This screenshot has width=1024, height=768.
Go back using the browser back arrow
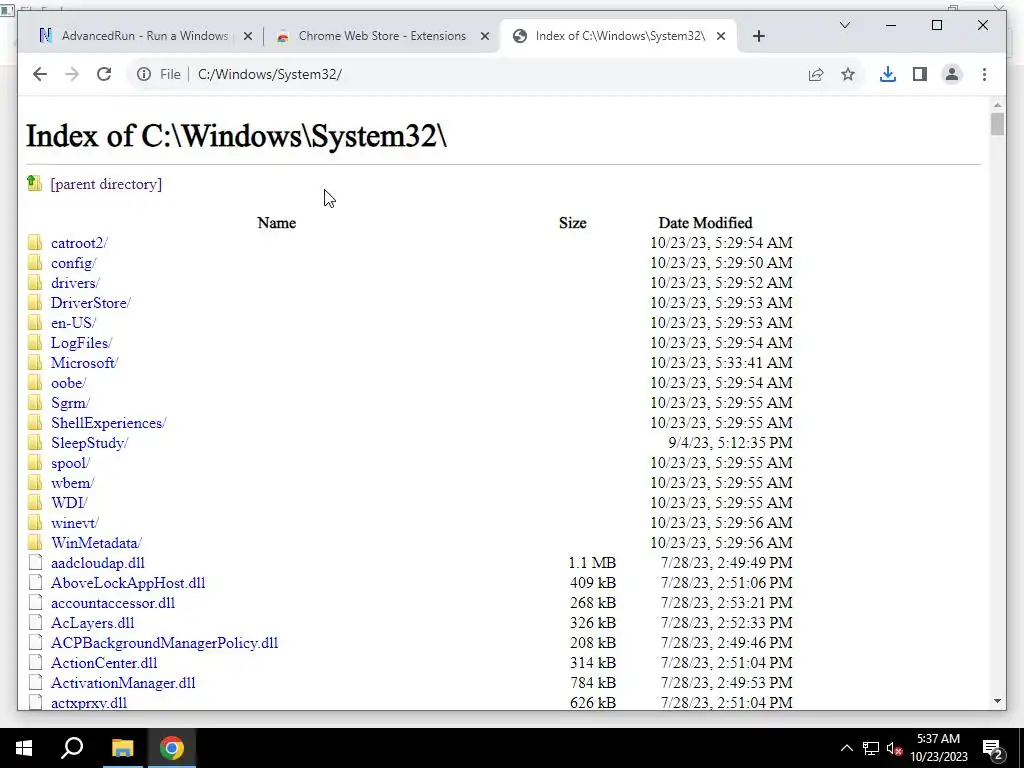pos(40,74)
